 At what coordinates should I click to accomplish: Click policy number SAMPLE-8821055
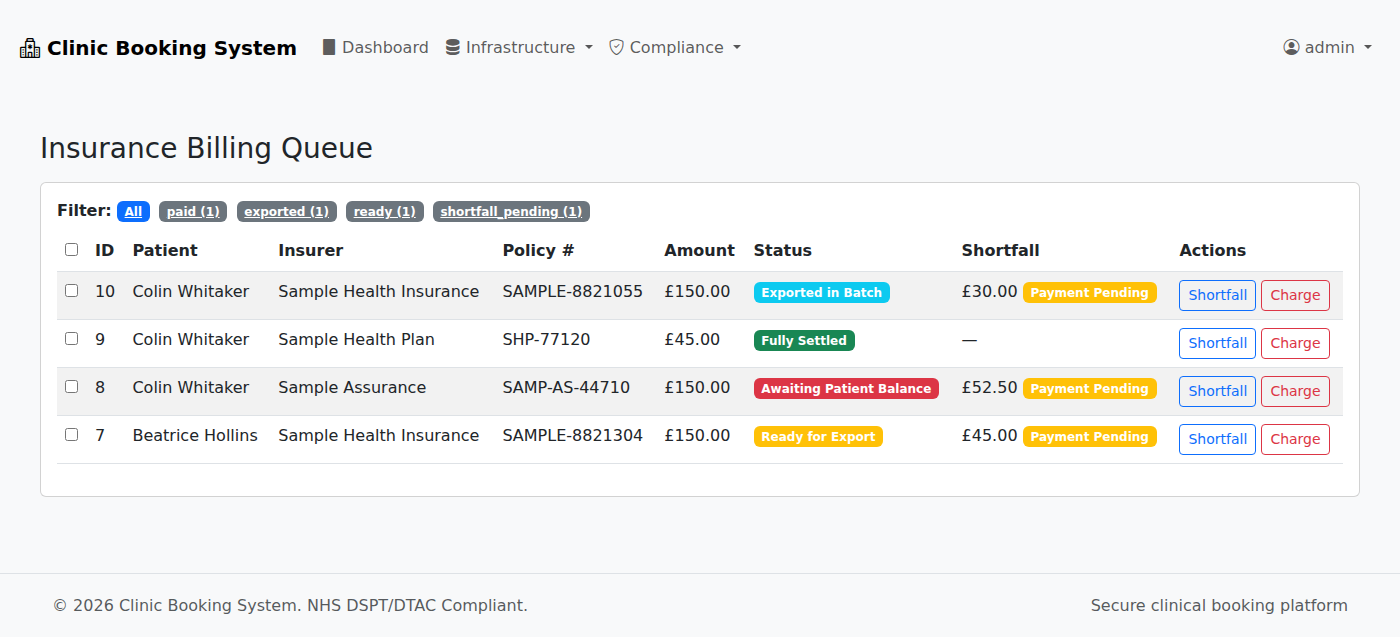(573, 292)
